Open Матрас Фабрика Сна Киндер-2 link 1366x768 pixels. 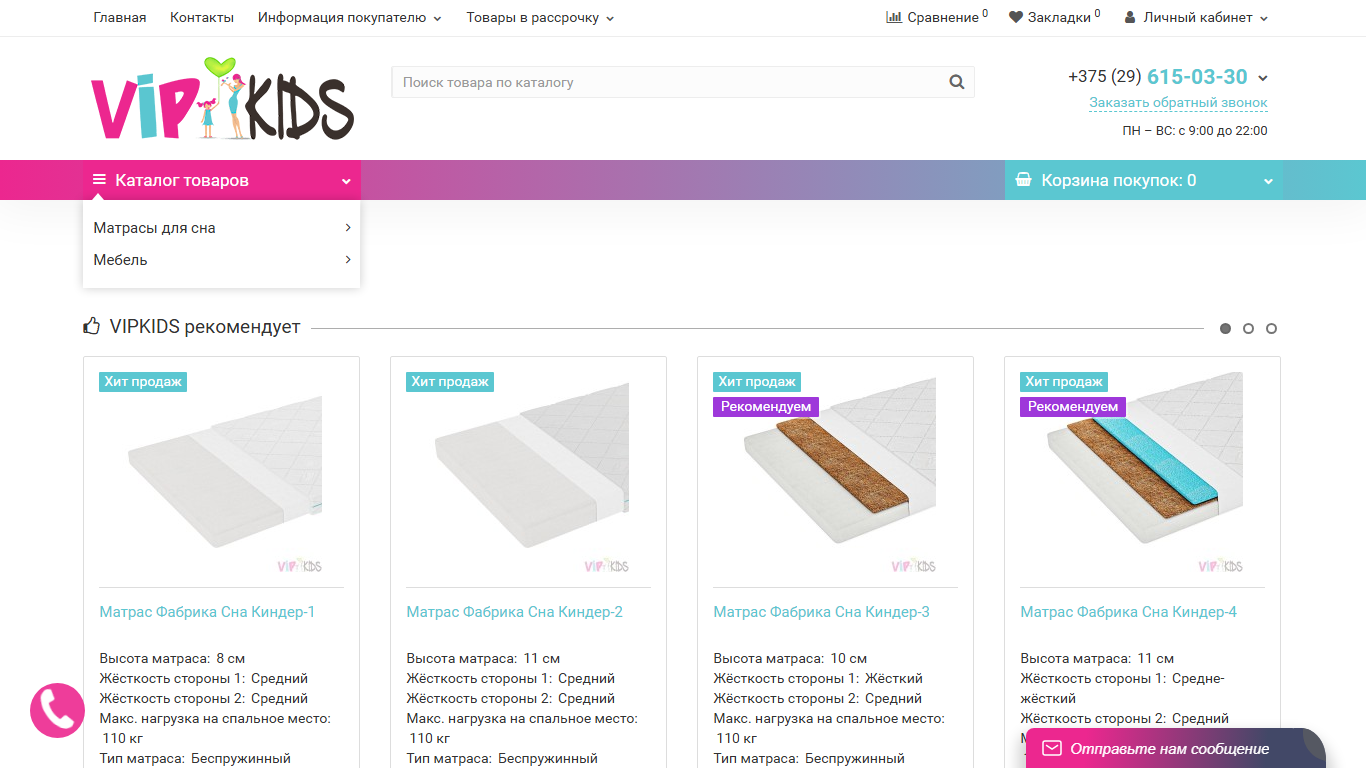[x=514, y=612]
